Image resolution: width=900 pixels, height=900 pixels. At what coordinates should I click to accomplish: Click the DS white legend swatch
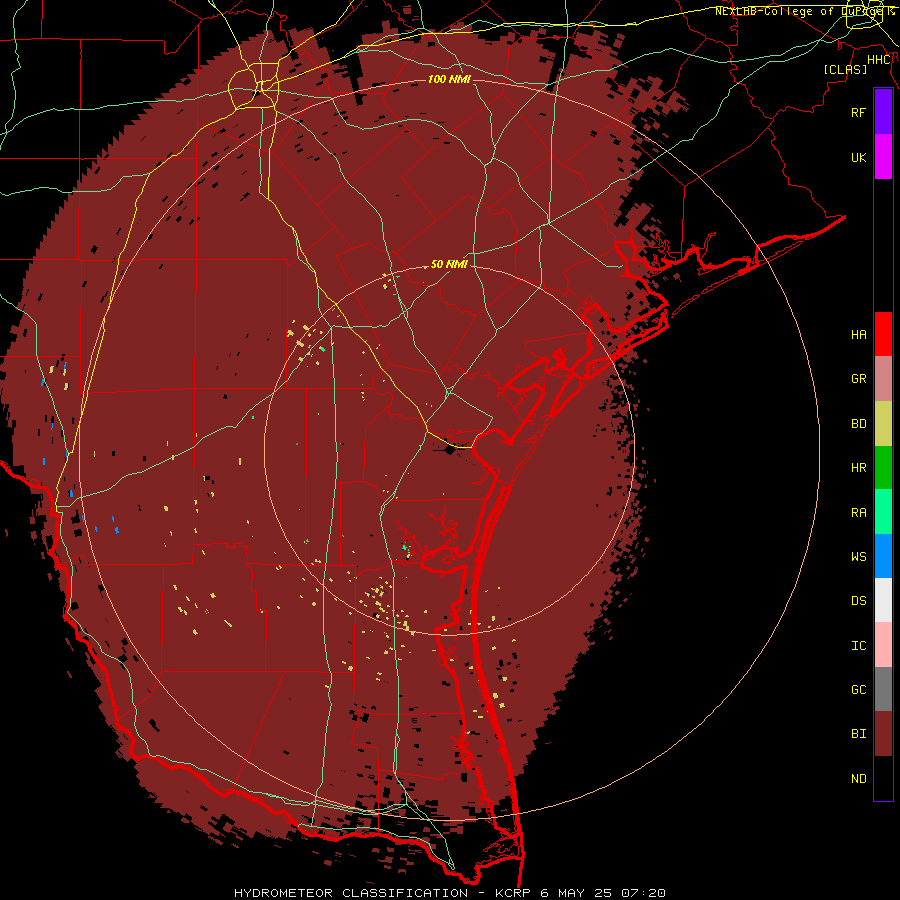(x=883, y=600)
